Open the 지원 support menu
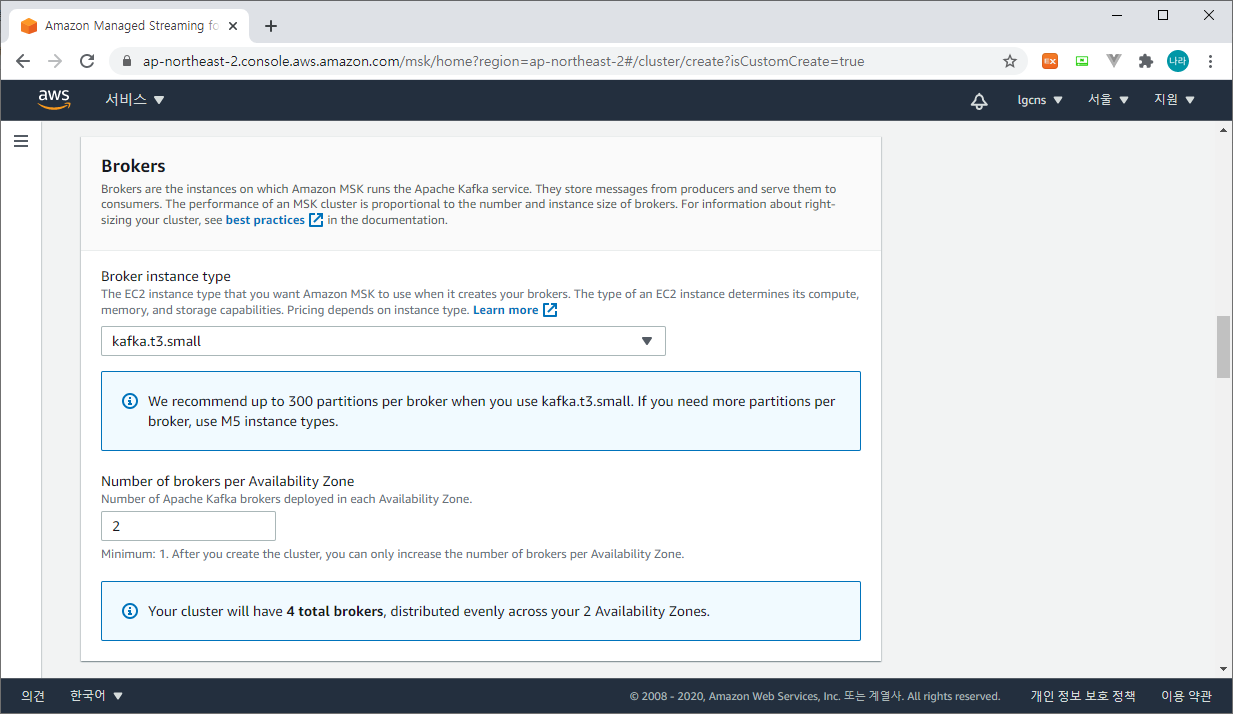The image size is (1233, 714). [x=1175, y=100]
